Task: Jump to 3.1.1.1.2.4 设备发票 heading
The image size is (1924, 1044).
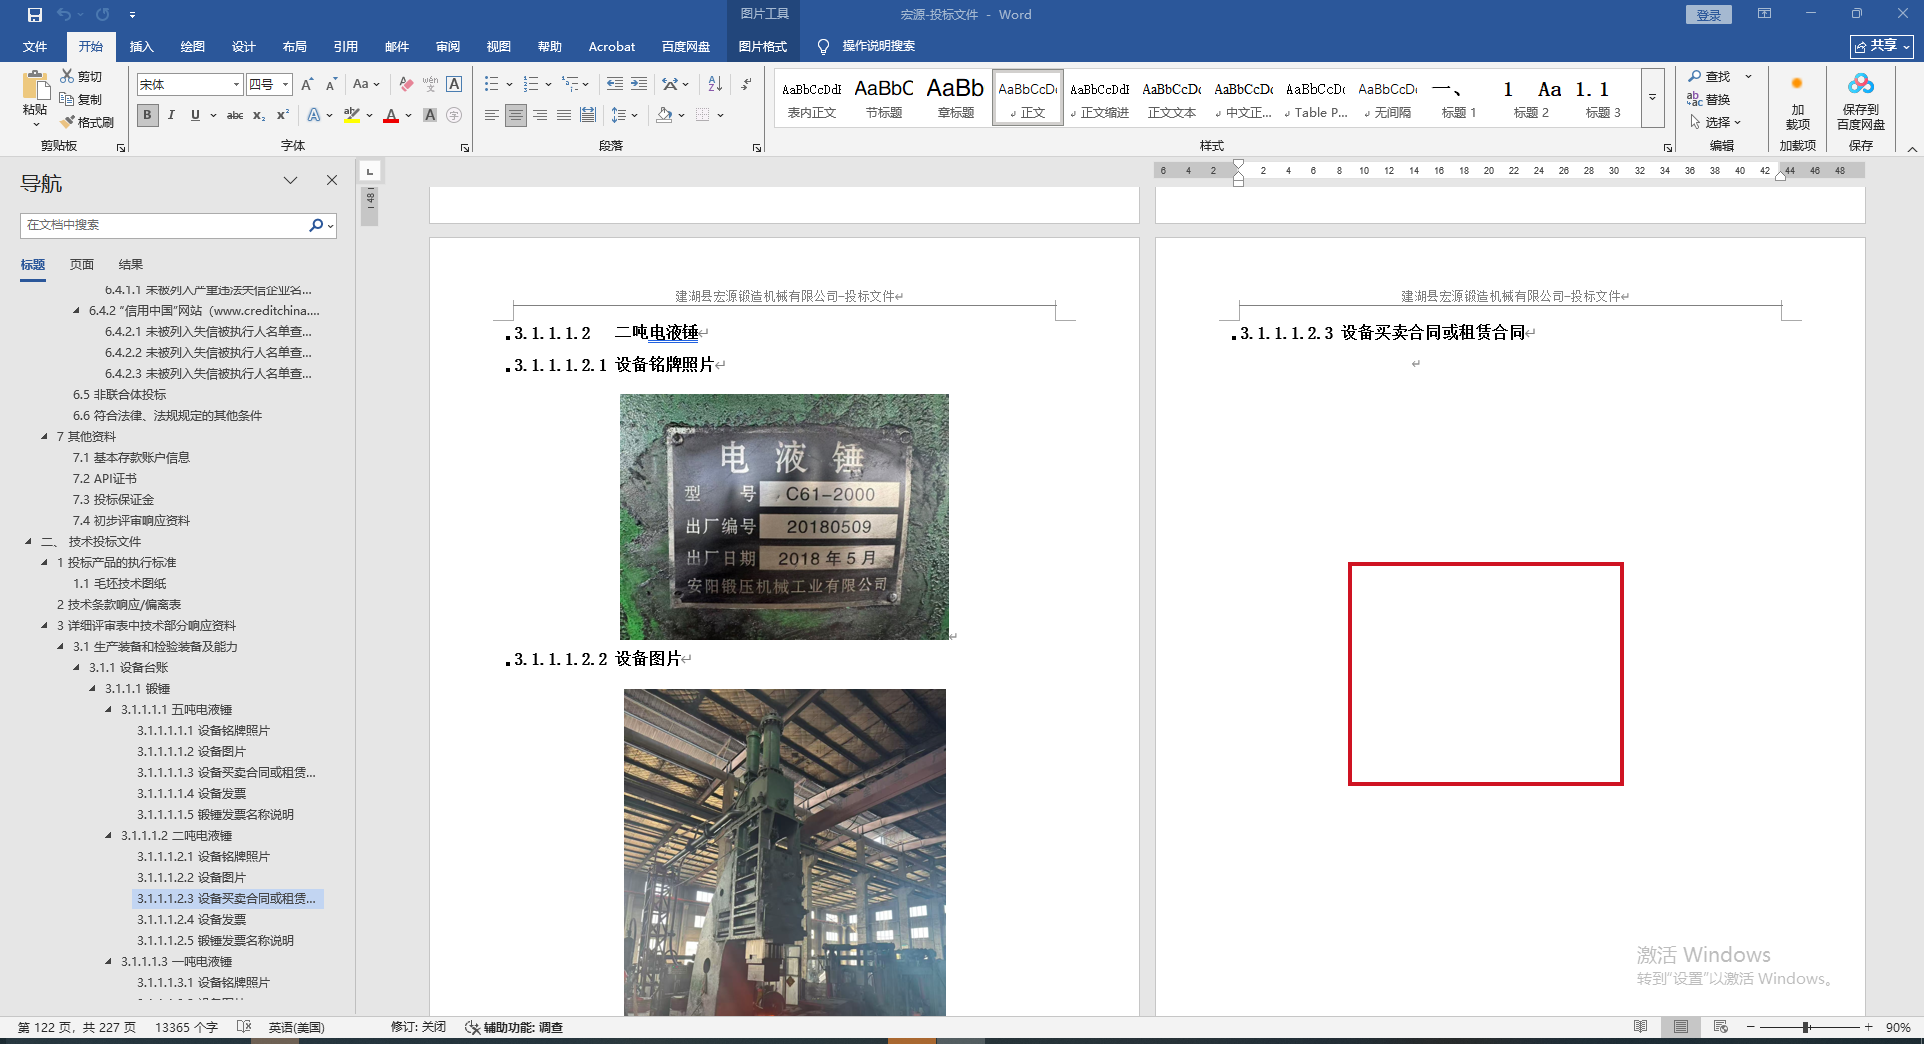Action: tap(191, 919)
